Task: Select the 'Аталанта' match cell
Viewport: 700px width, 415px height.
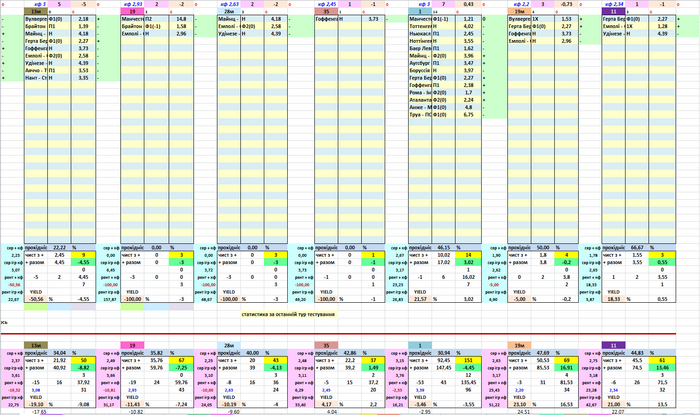Action: (421, 100)
